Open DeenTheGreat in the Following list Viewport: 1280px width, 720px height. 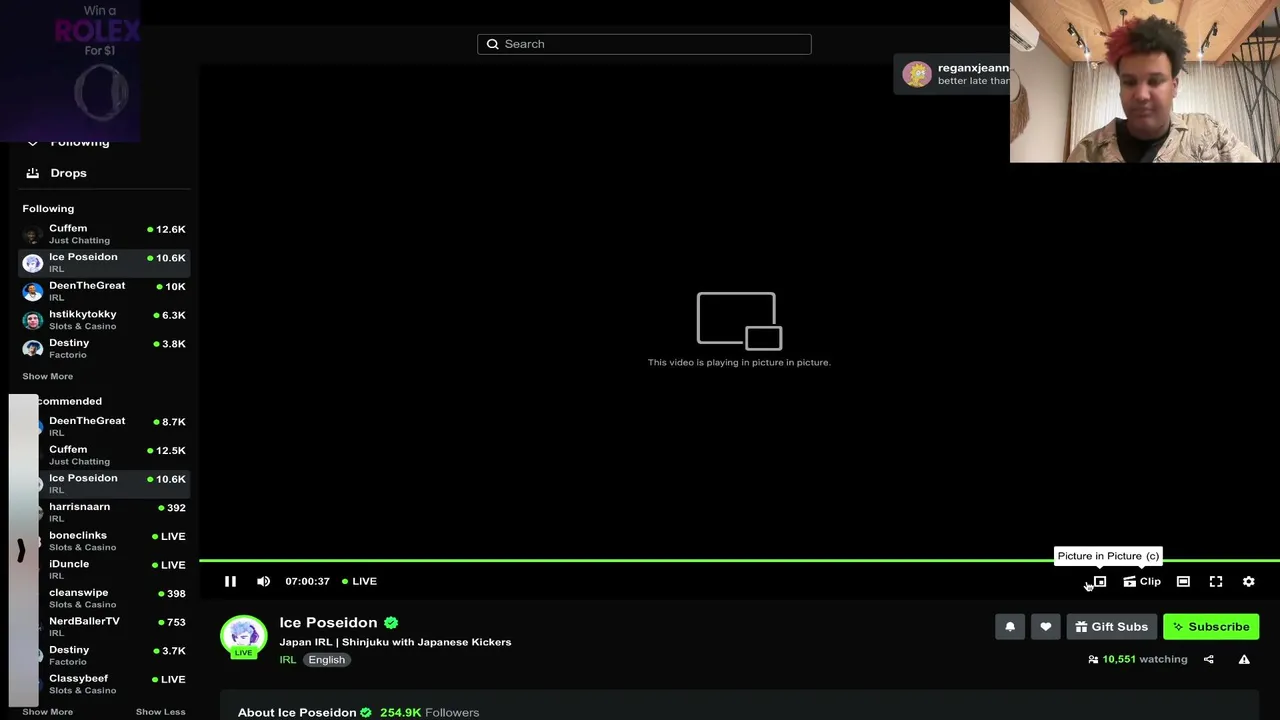click(x=104, y=291)
